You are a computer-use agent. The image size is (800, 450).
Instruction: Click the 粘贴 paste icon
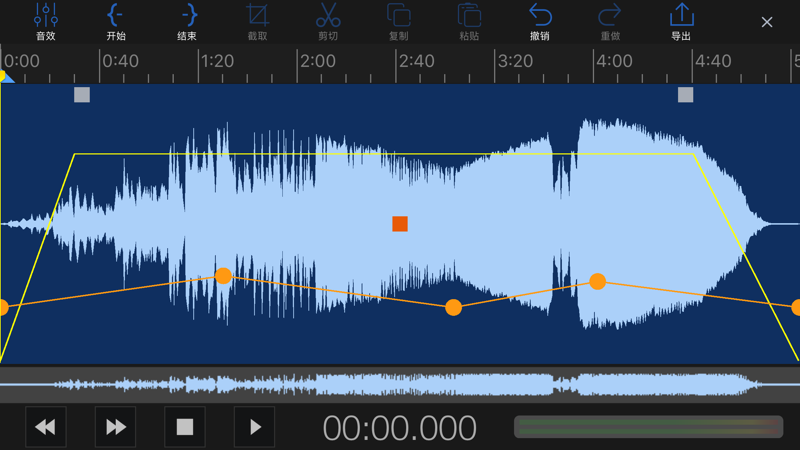[469, 21]
